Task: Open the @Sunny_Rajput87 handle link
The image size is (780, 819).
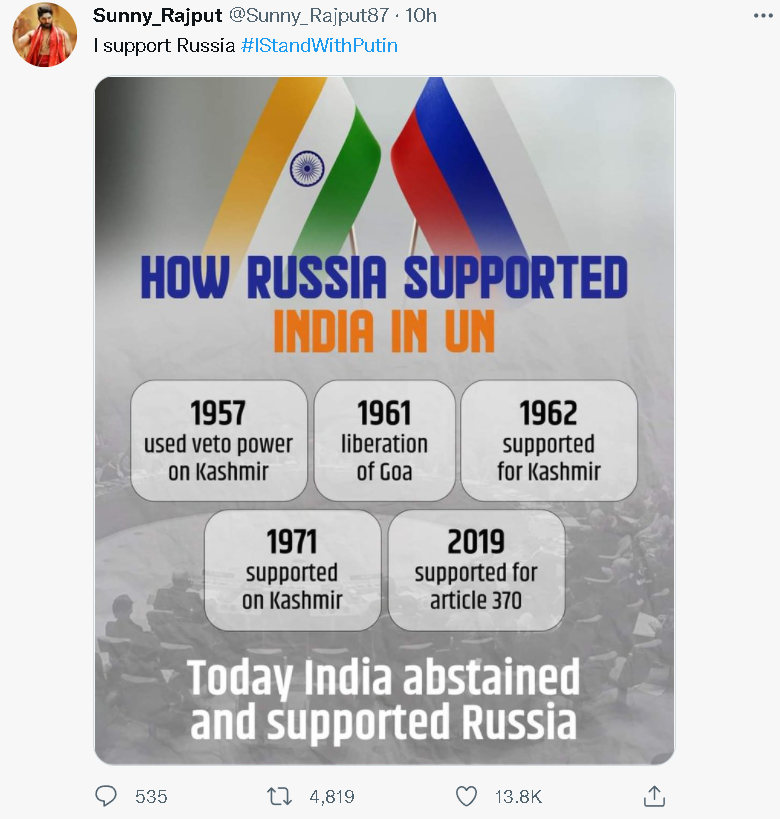Action: pyautogui.click(x=311, y=16)
